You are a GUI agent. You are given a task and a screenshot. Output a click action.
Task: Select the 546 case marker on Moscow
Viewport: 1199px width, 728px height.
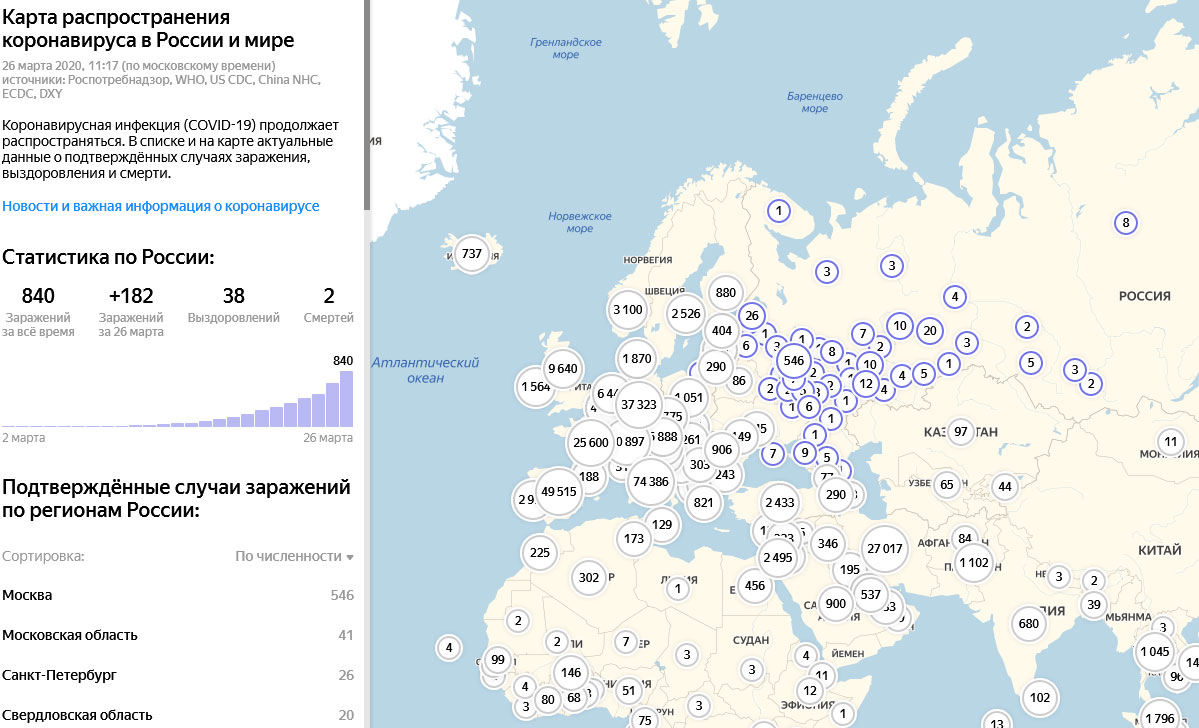click(794, 360)
